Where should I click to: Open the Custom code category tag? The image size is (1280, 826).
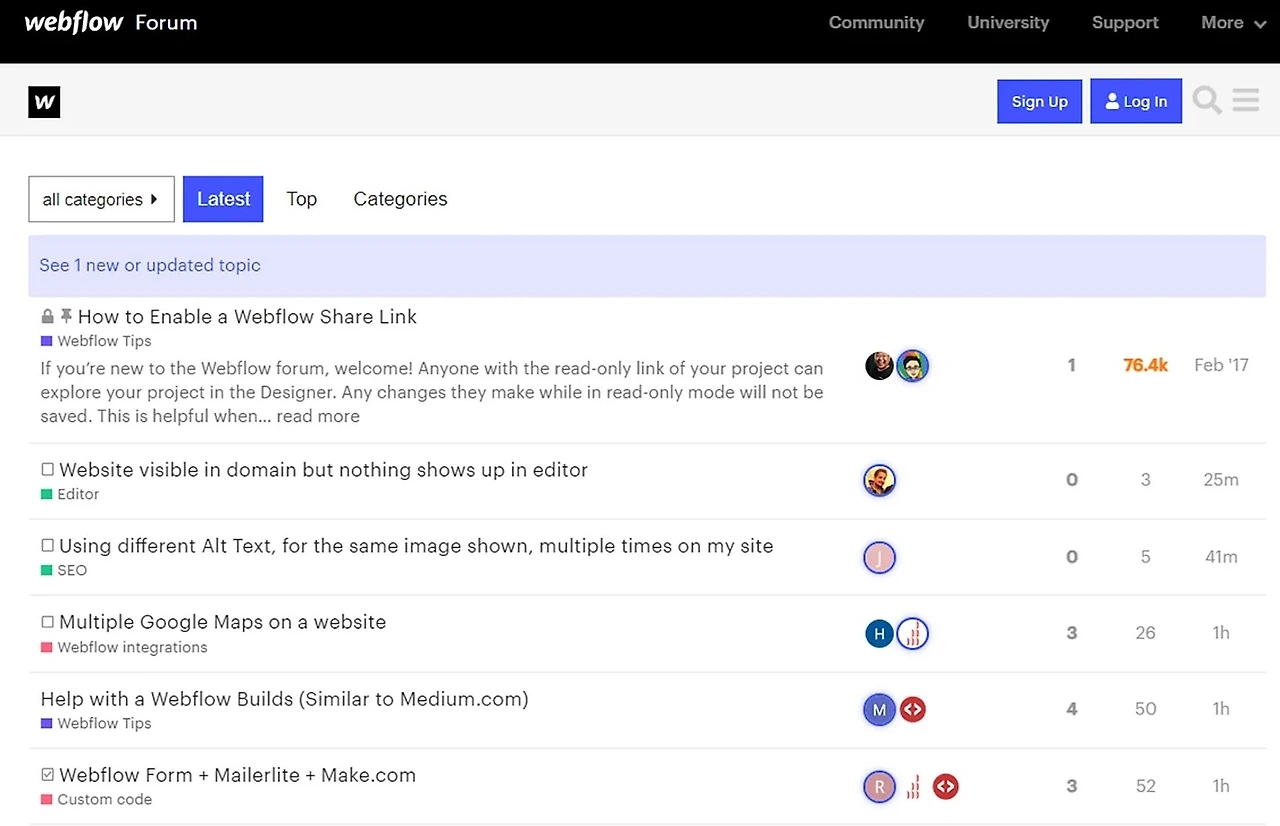coord(96,800)
